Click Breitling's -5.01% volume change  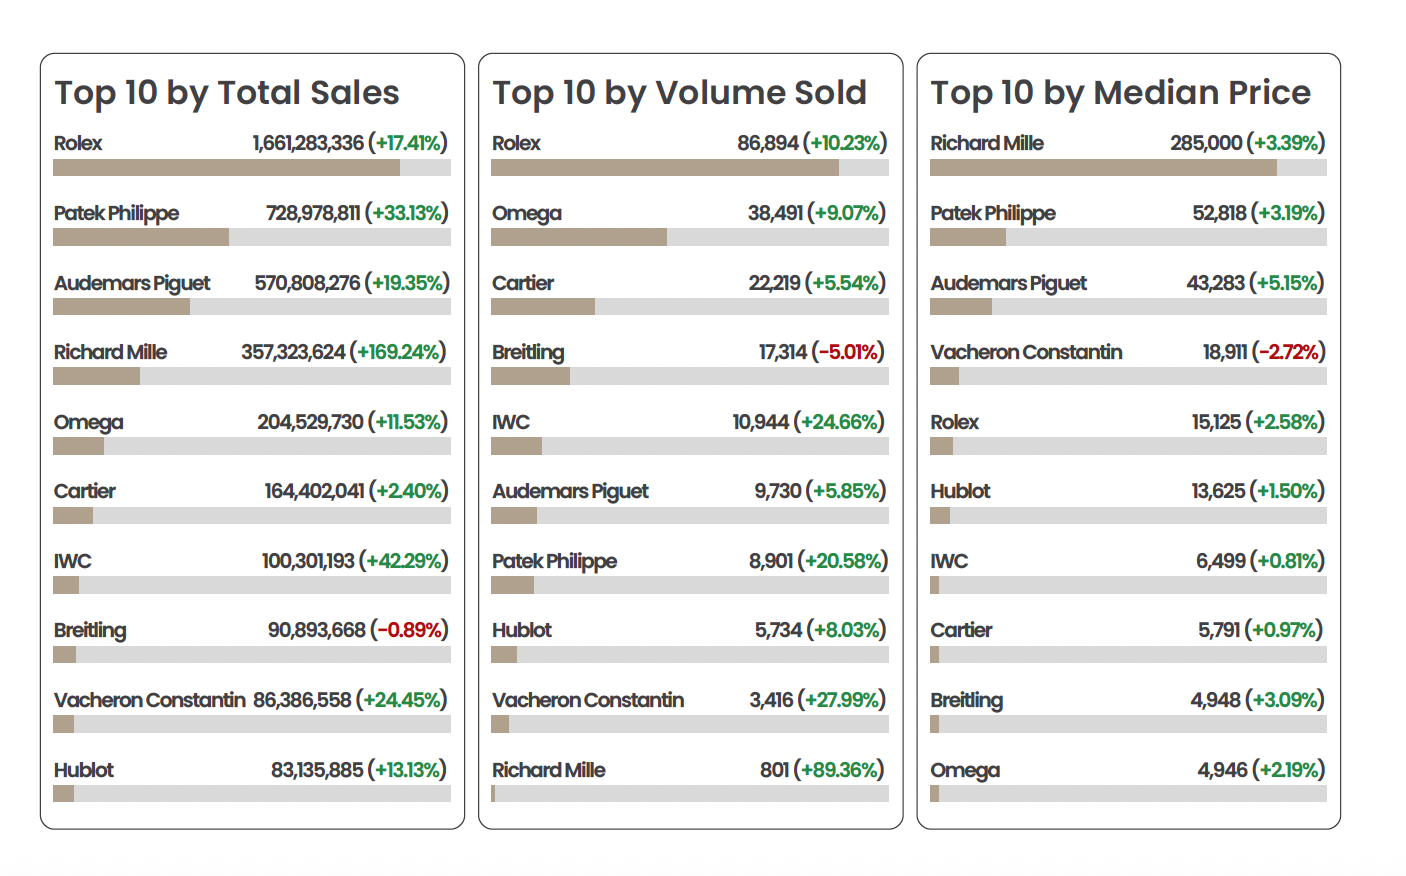(849, 352)
